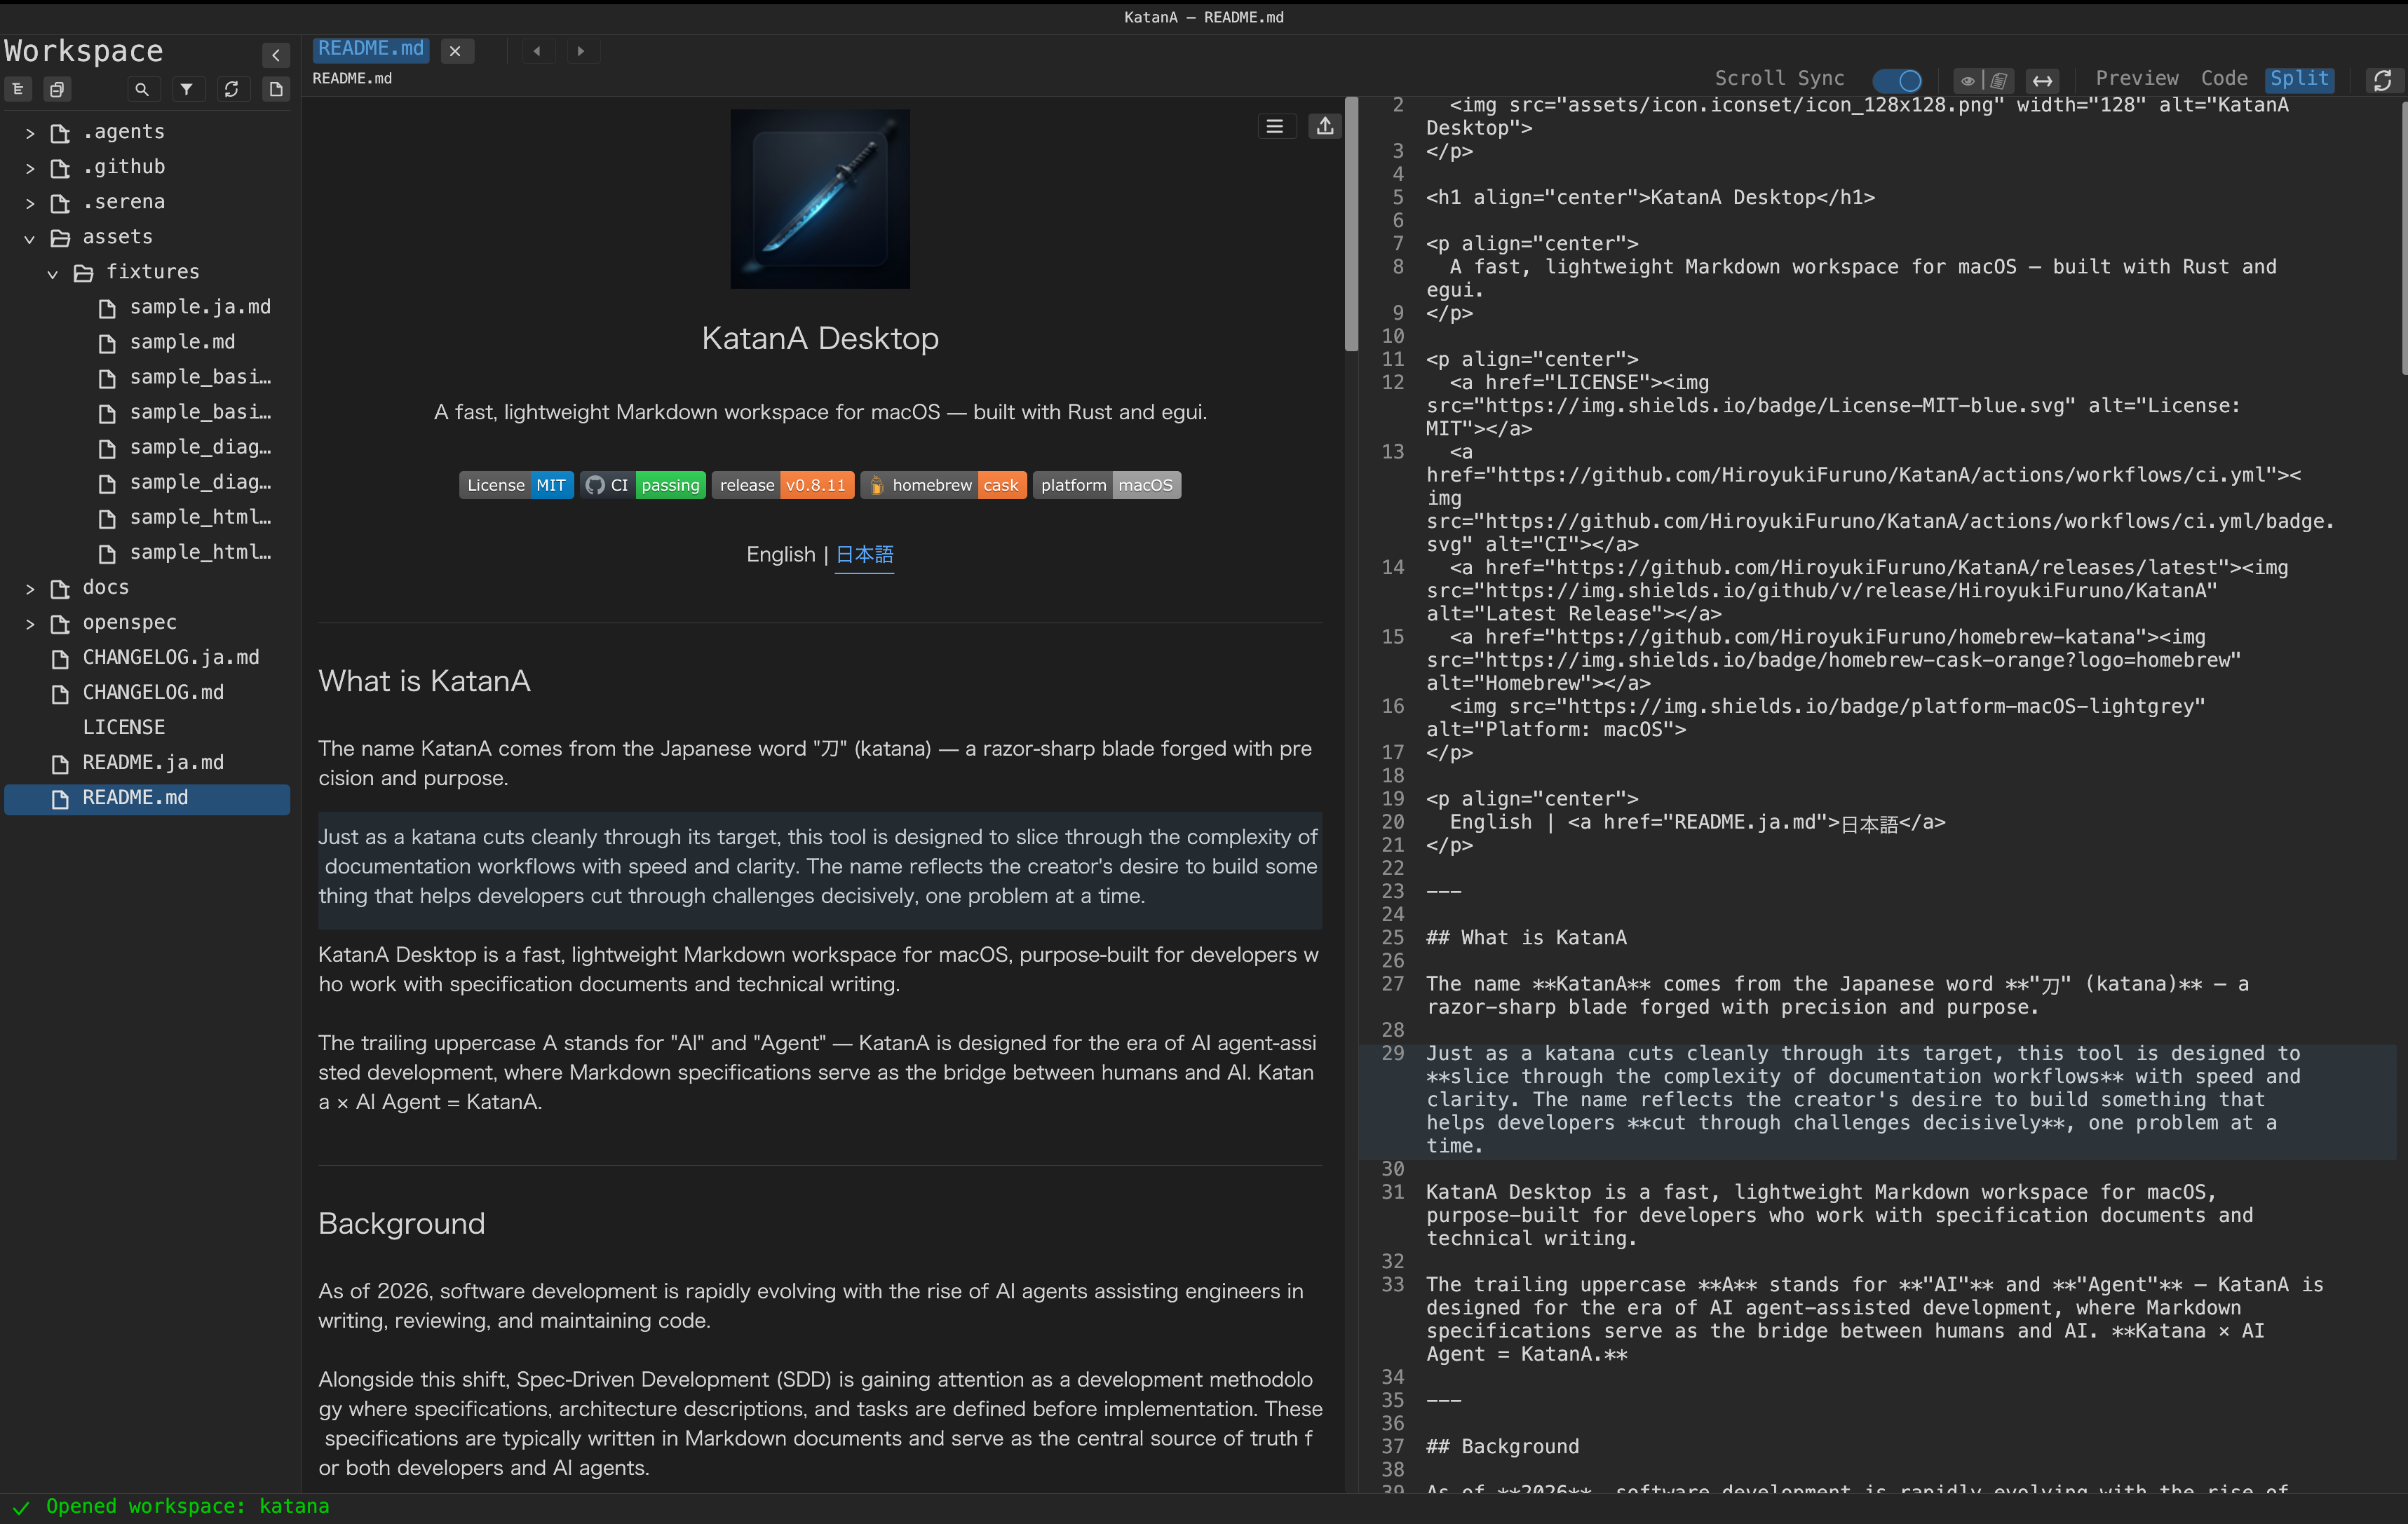Expand the .github folder
2408x1524 pixels.
click(30, 167)
